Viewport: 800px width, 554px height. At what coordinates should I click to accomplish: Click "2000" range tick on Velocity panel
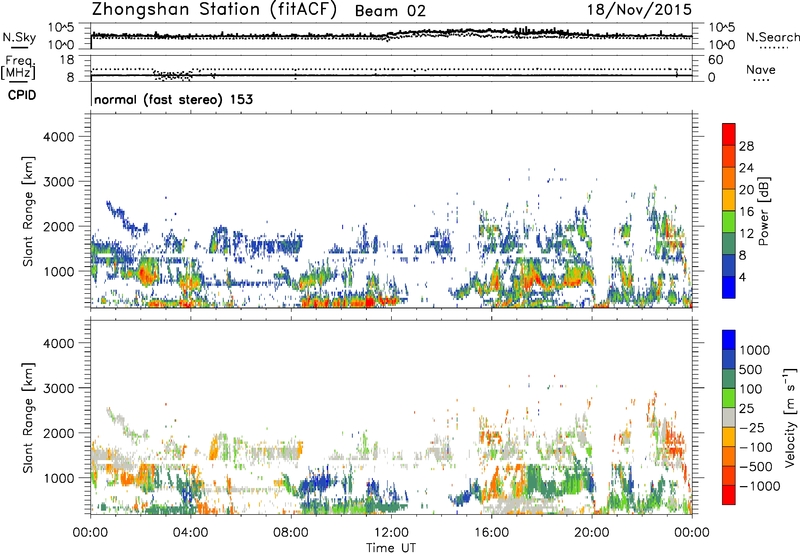[59, 433]
